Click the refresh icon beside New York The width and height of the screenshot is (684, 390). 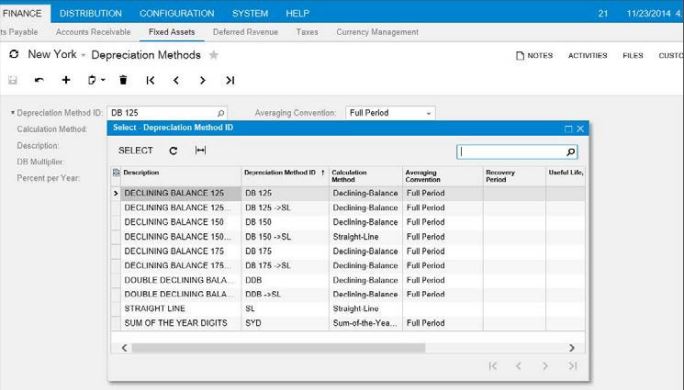pyautogui.click(x=14, y=54)
